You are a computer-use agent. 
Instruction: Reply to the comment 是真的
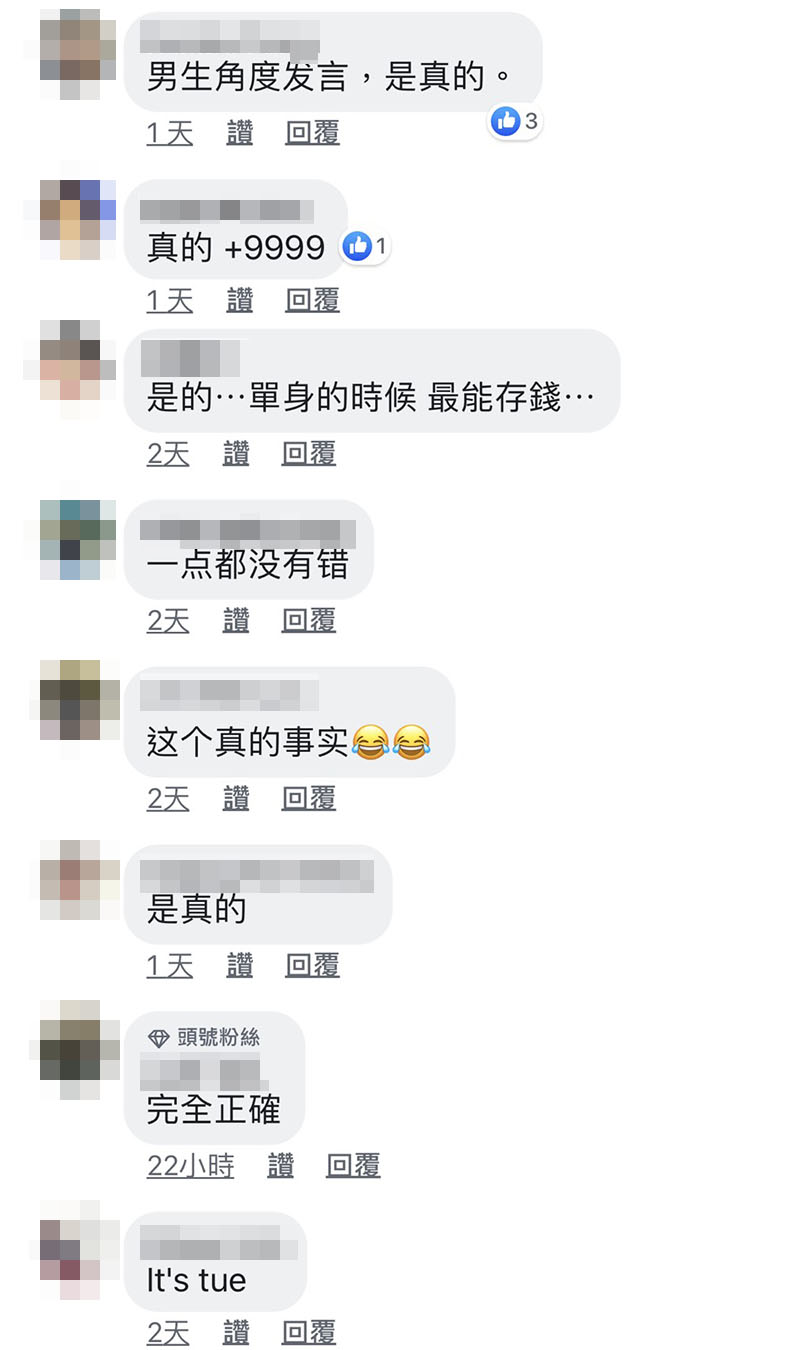[313, 965]
